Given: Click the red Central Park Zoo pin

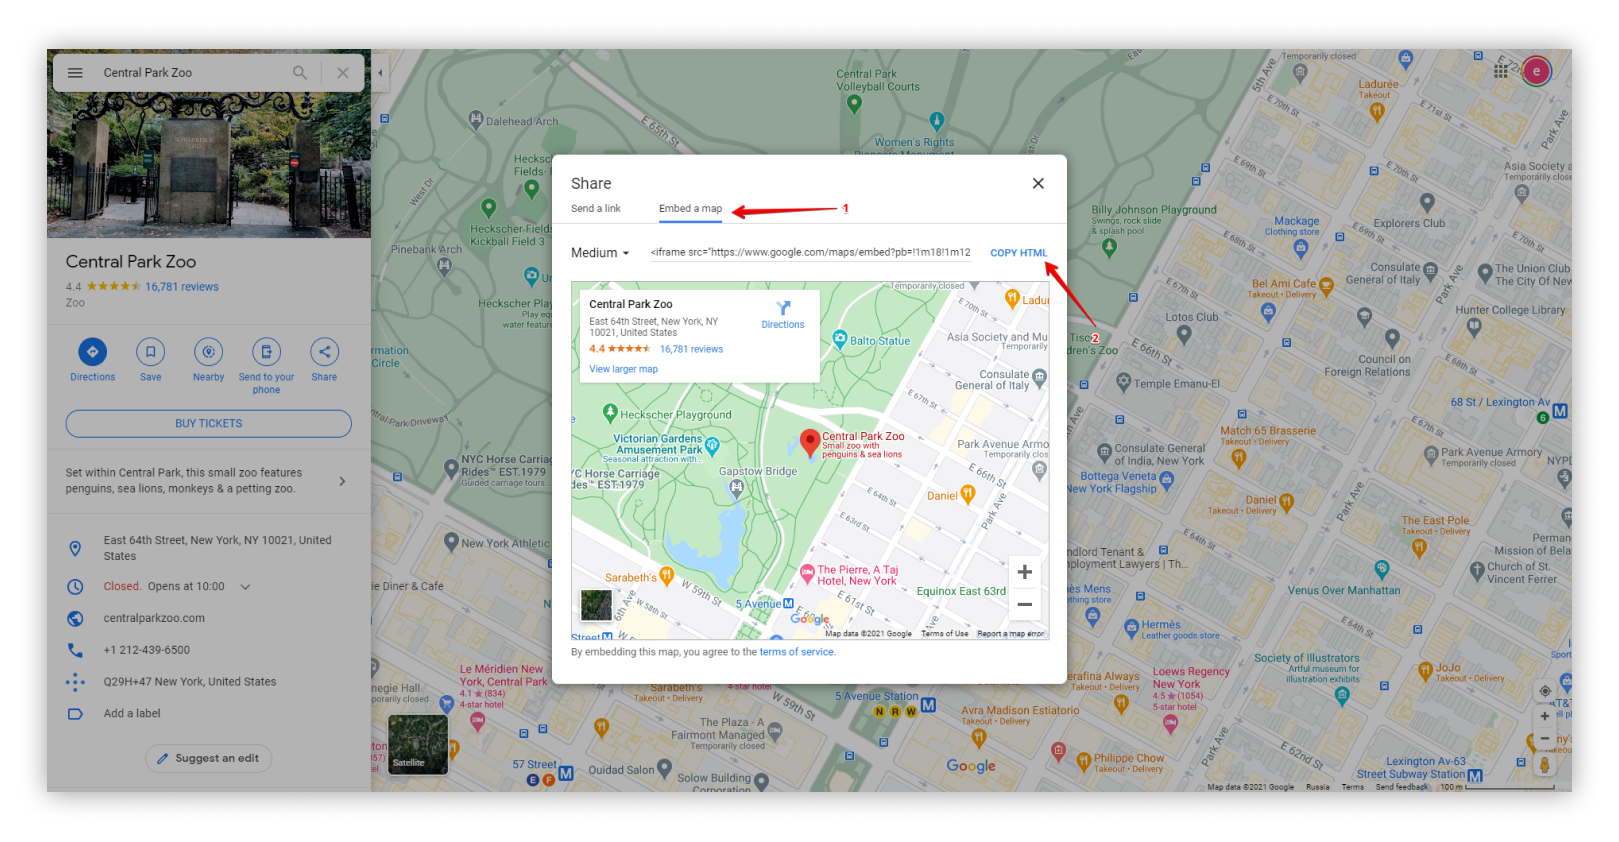Looking at the screenshot, I should click(x=811, y=443).
